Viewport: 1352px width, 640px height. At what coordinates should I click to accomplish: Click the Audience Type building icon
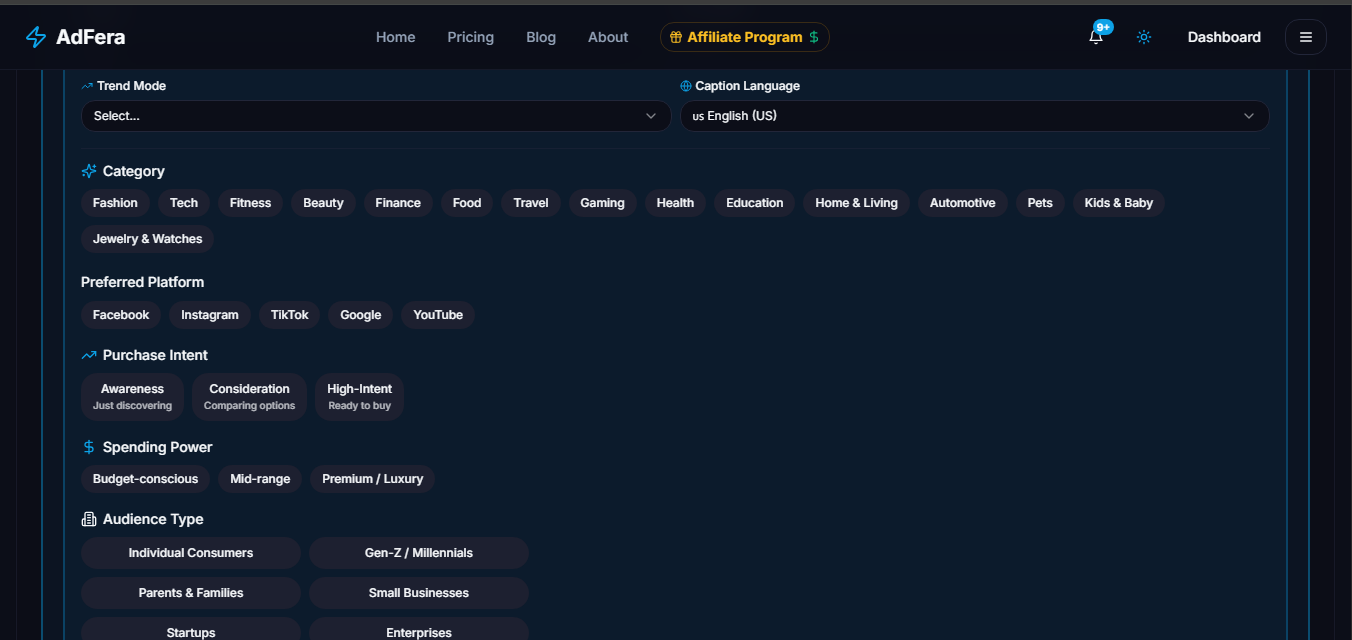(x=89, y=519)
